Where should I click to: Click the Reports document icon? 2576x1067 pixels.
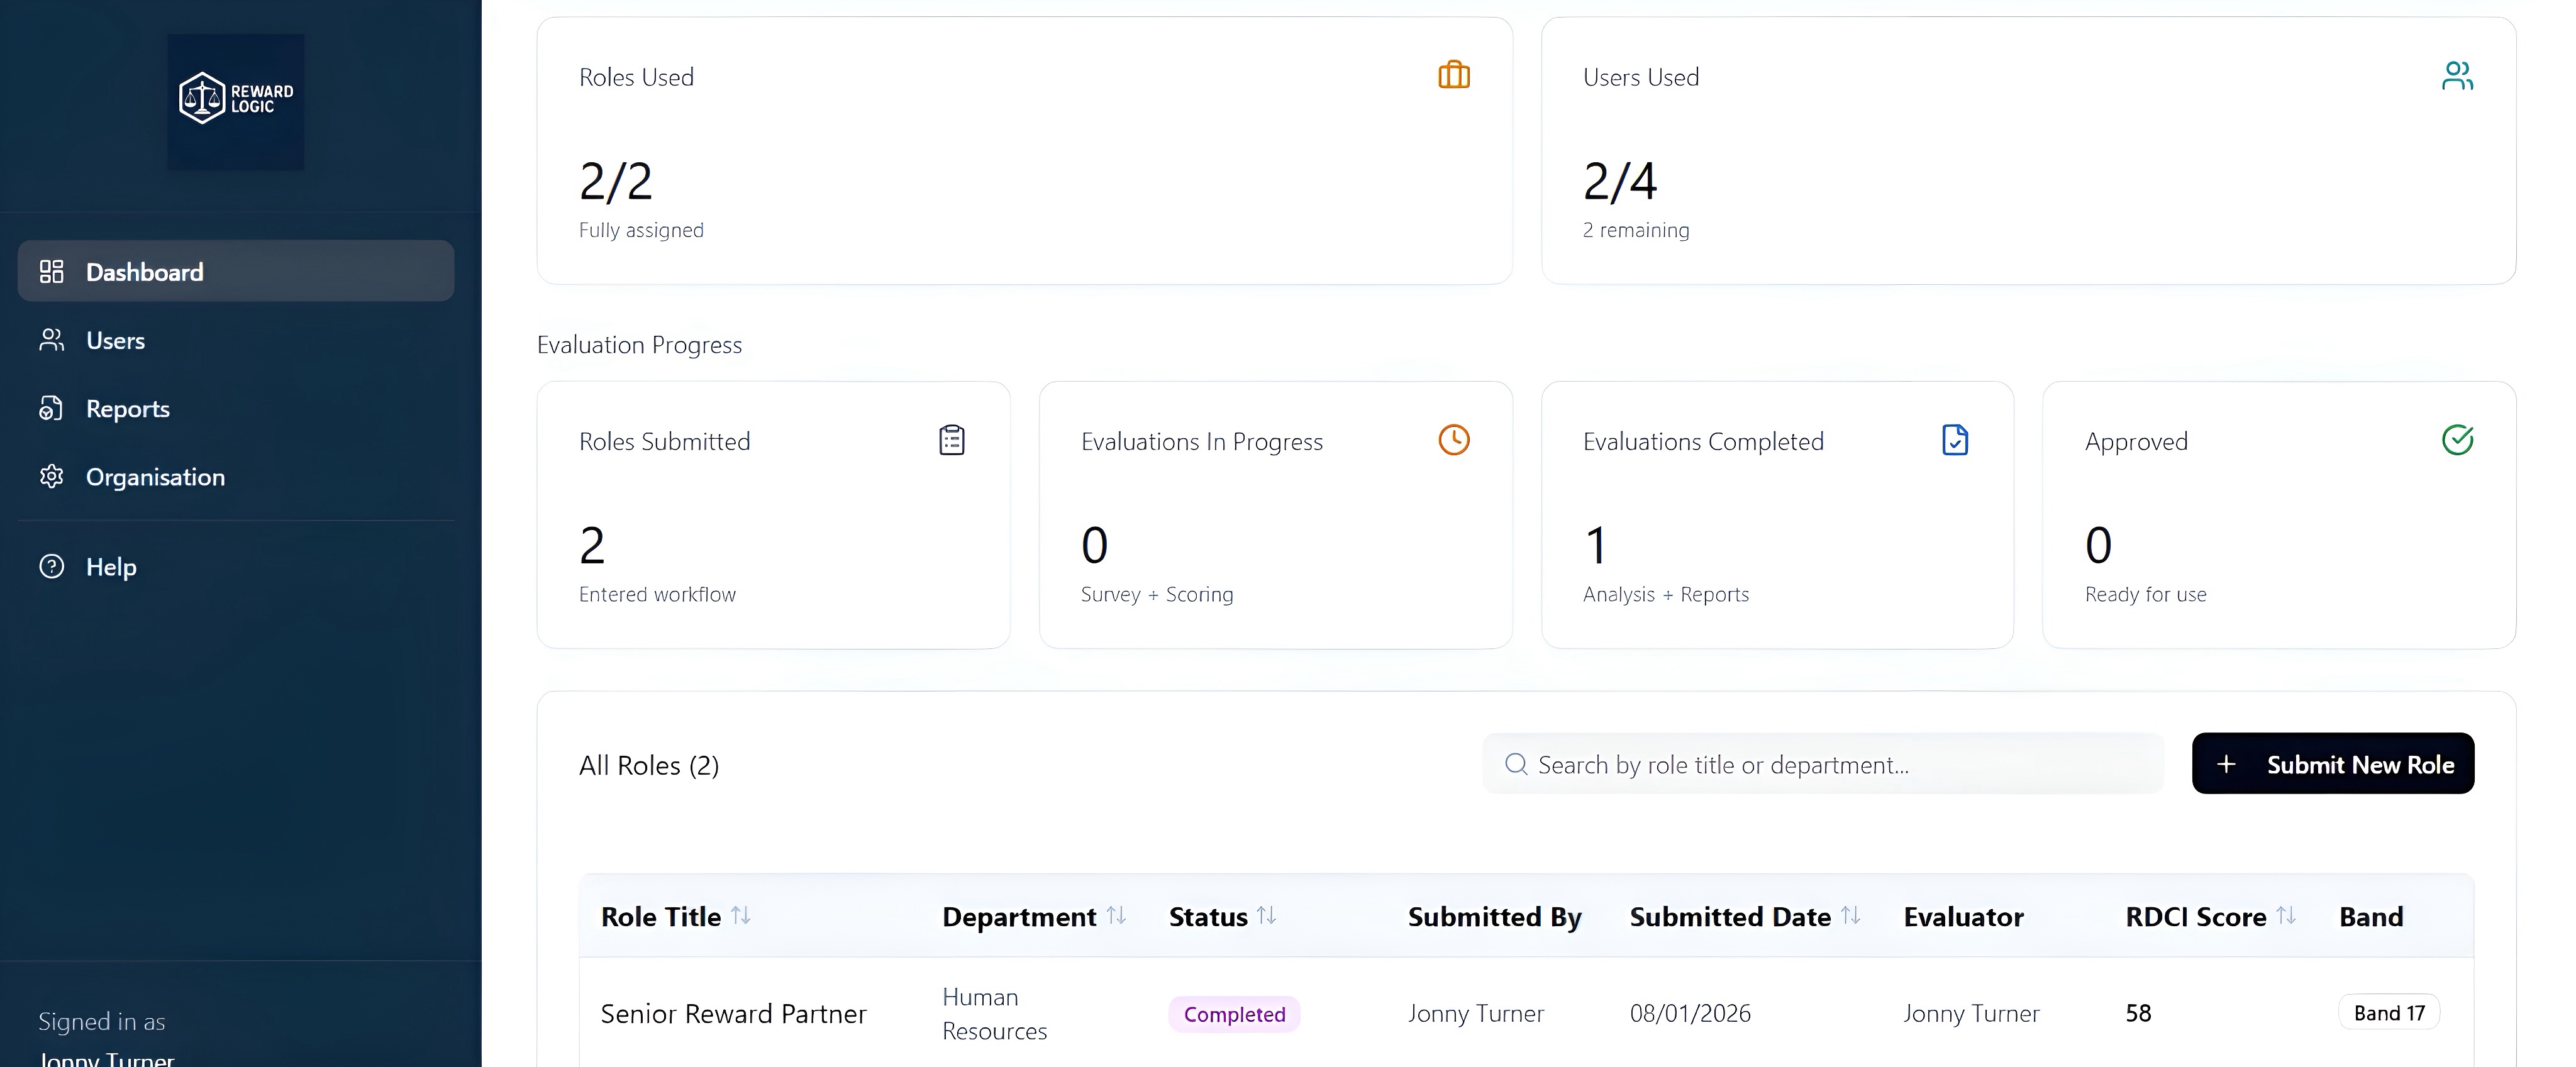[x=51, y=408]
